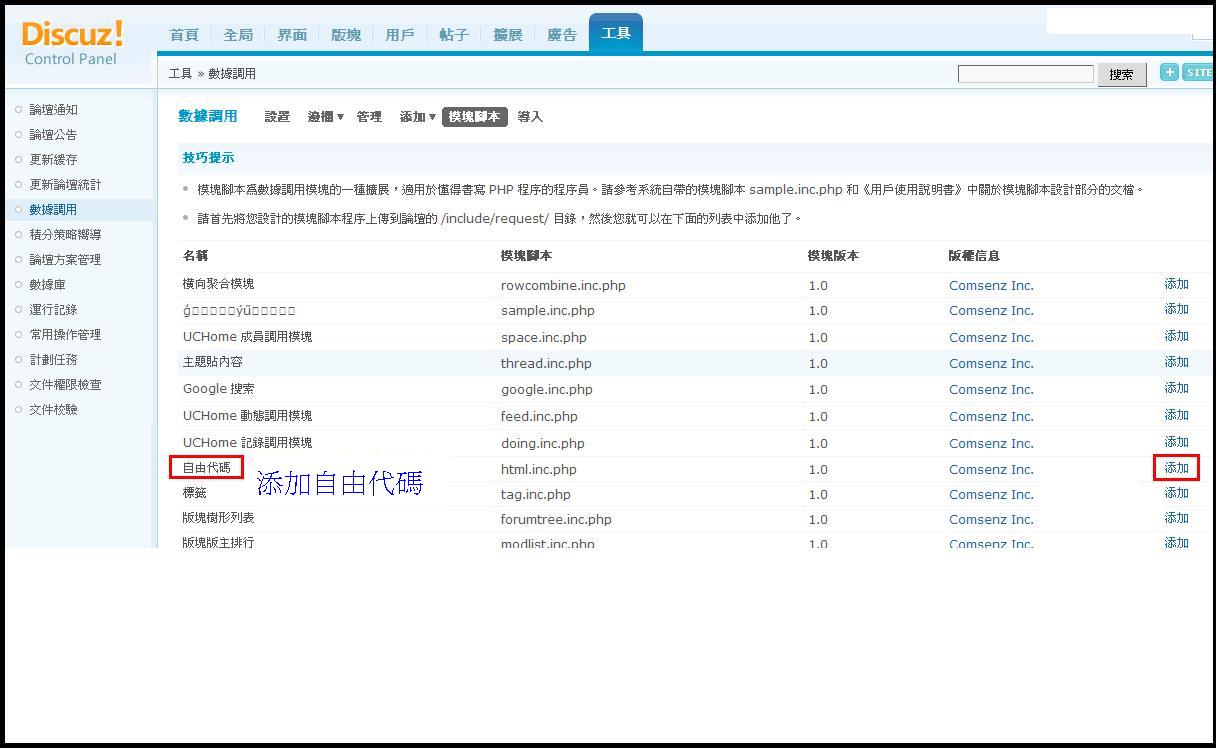Viewport: 1216px width, 748px height.
Task: Switch to the 全局 top tab
Action: (x=238, y=35)
